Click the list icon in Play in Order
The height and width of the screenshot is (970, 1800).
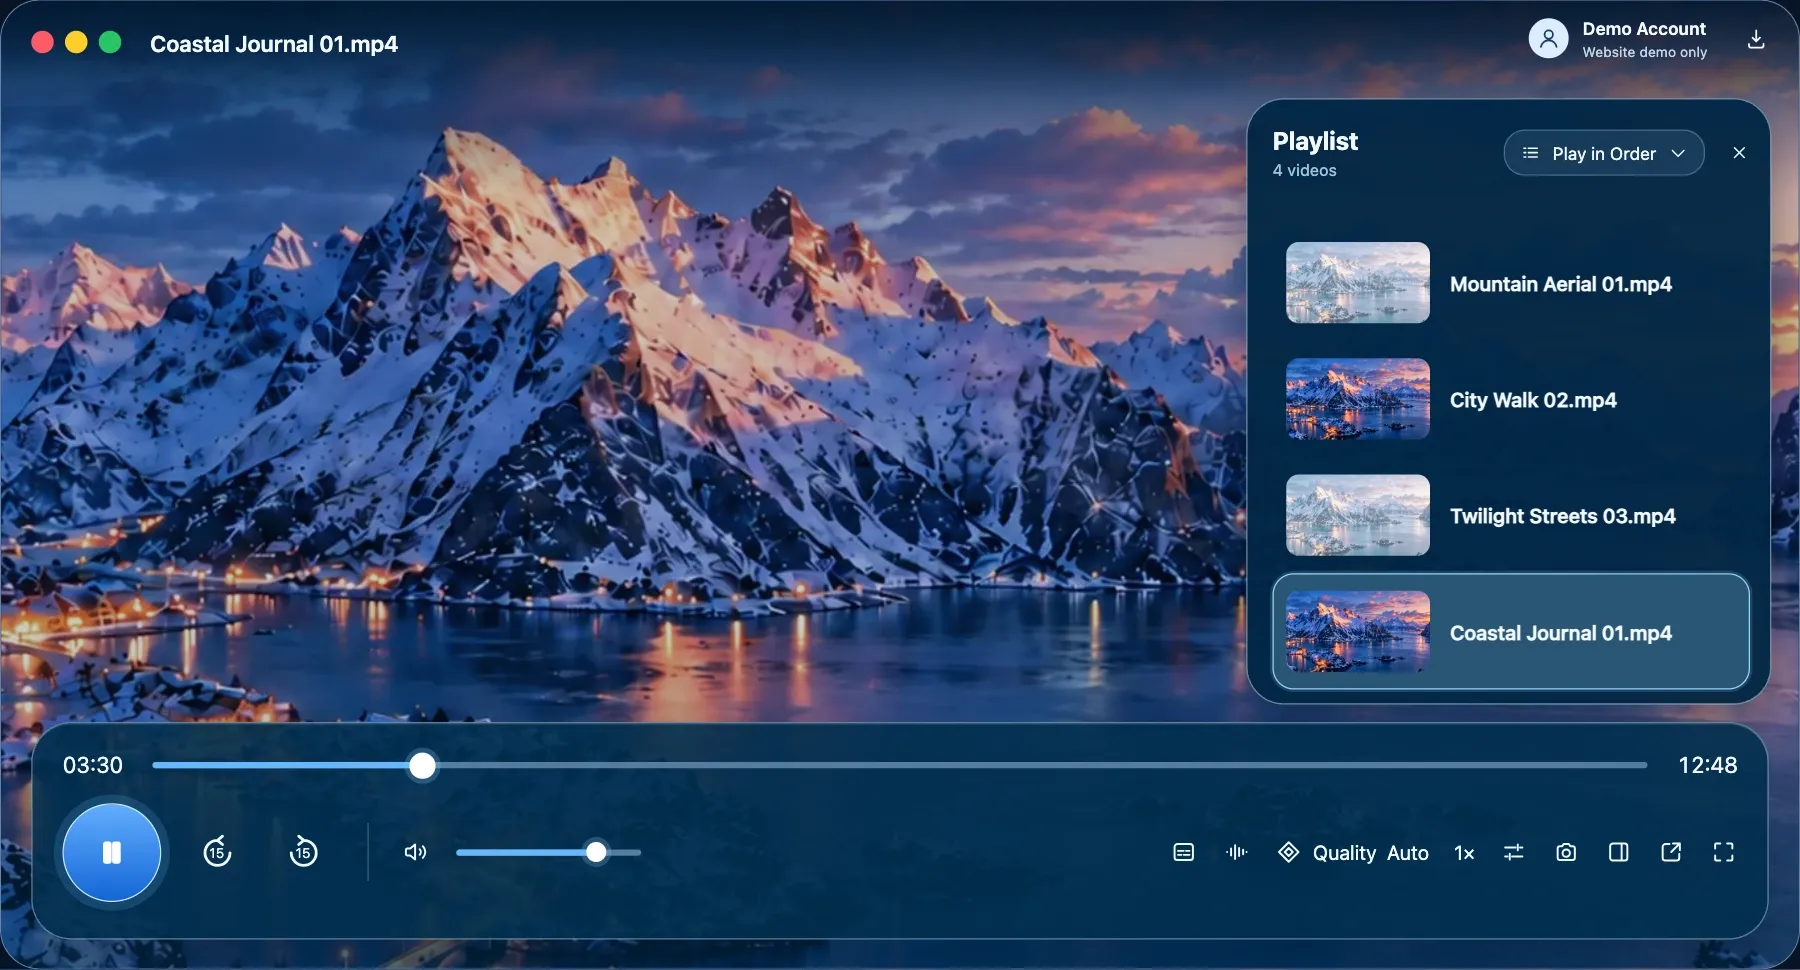click(x=1530, y=153)
